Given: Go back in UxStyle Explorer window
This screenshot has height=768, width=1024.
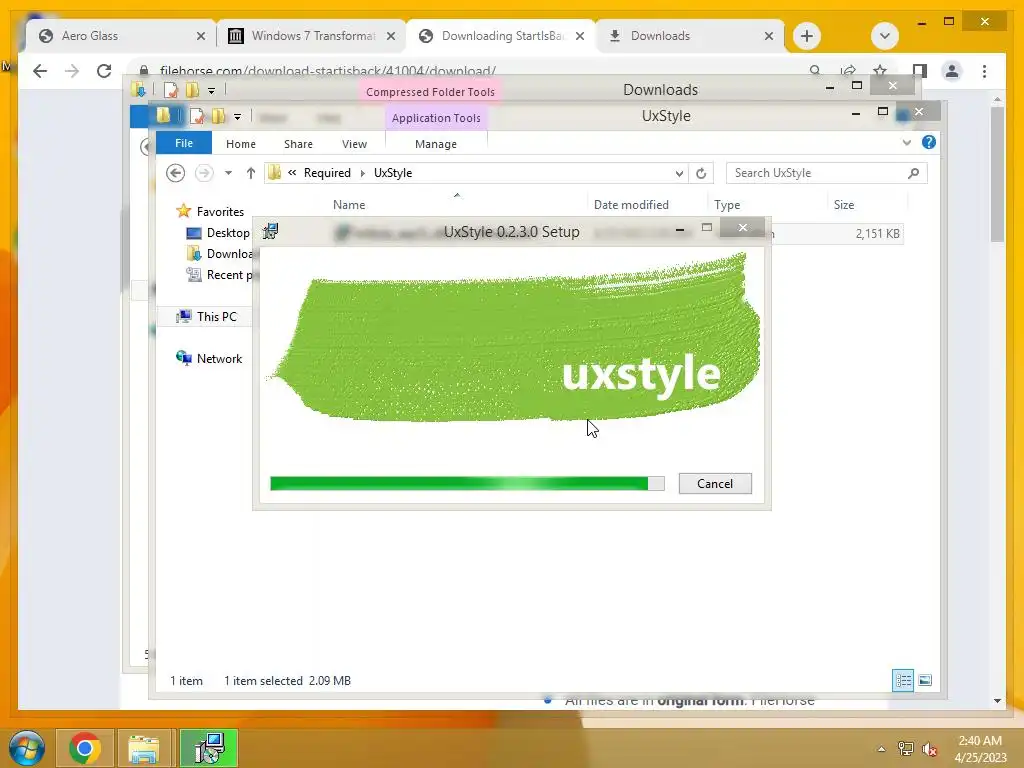Looking at the screenshot, I should (x=175, y=173).
